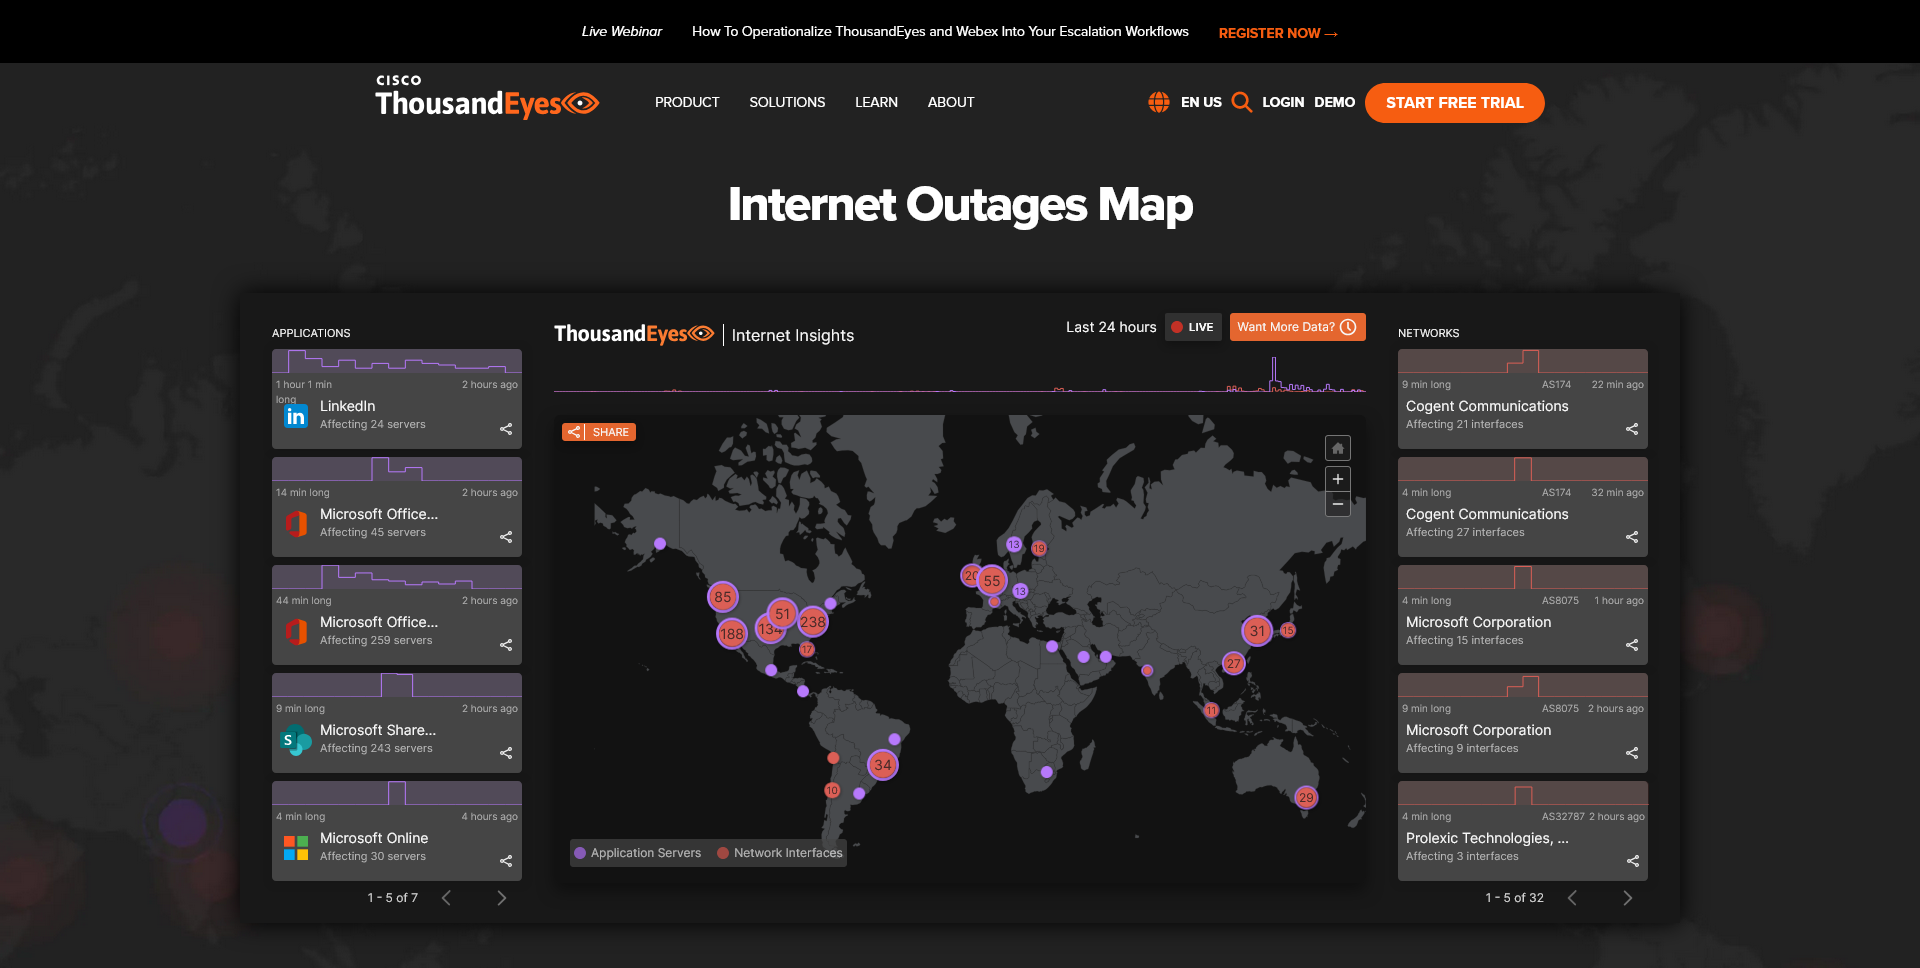Select the 85 outage cluster marker
1920x968 pixels.
[722, 597]
